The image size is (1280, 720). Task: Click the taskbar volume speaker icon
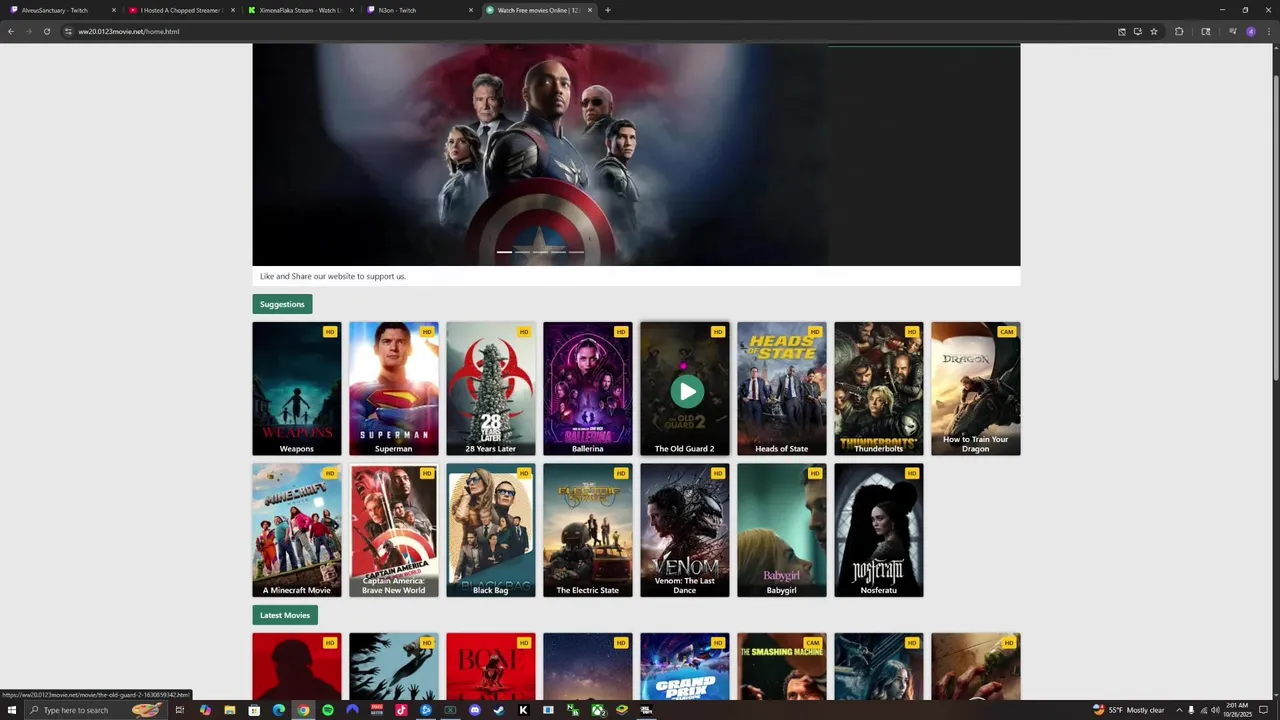pos(1215,710)
